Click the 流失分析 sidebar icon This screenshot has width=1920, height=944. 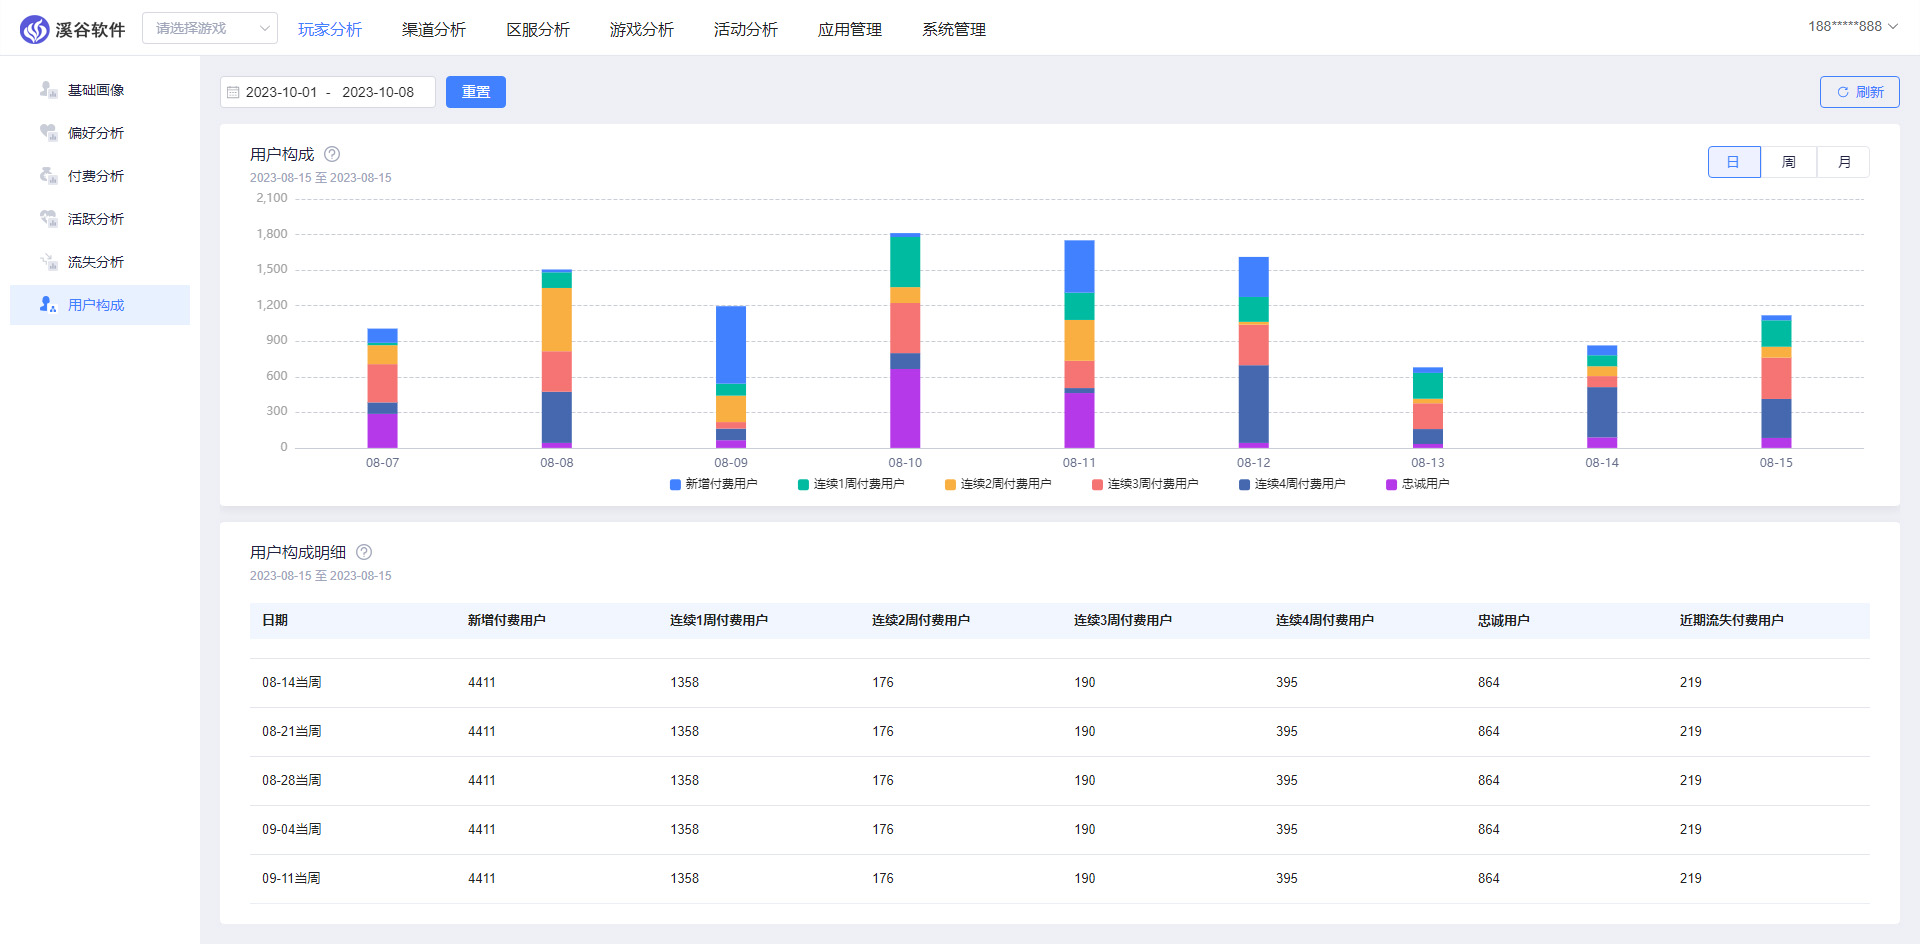(48, 262)
